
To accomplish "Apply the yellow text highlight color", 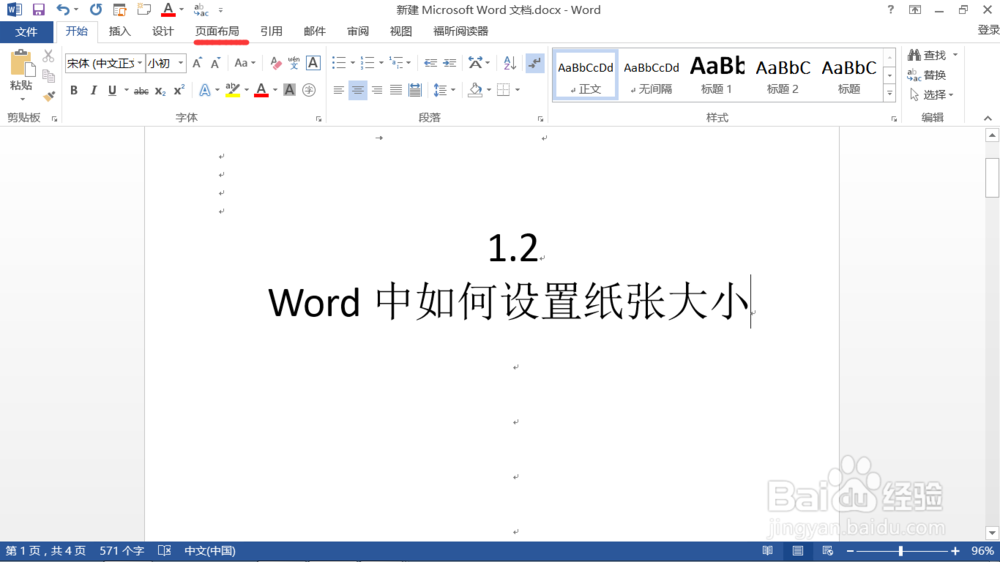I will click(x=233, y=91).
